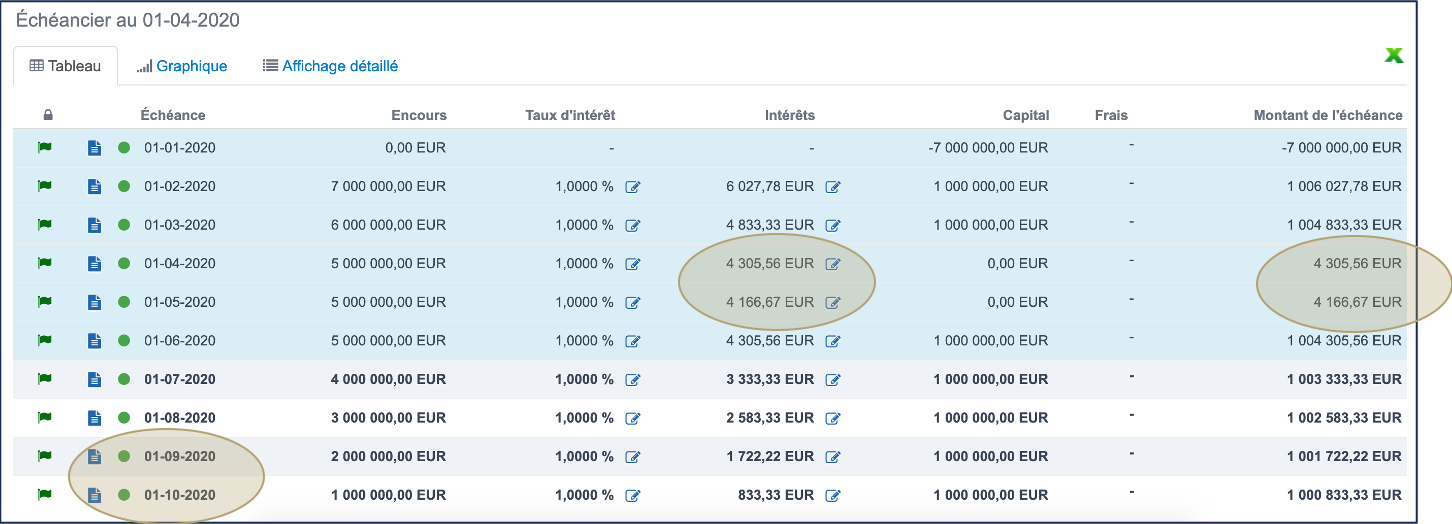Click Montant de l'échéance column header
Viewport: 1452px width, 524px height.
1327,115
